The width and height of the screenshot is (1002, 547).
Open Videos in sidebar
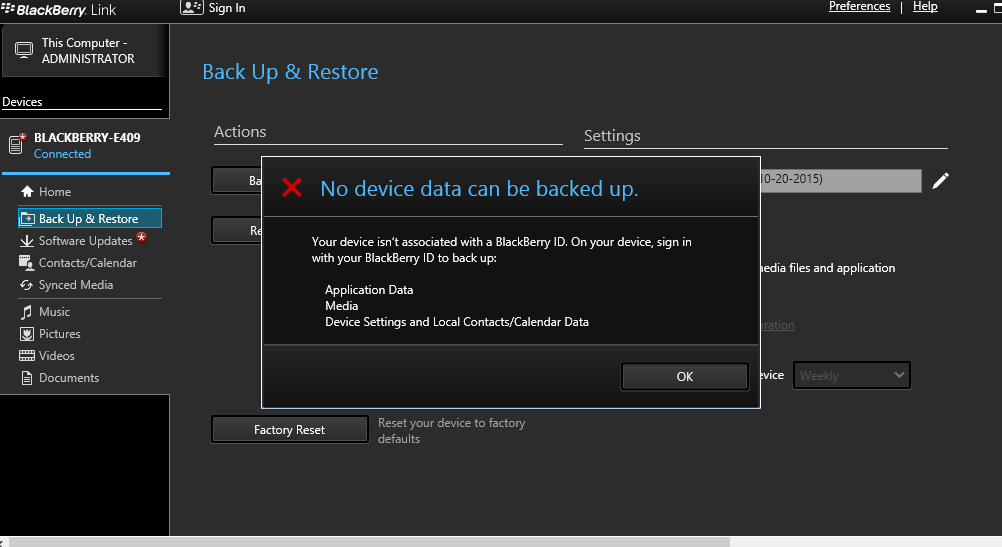[56, 356]
